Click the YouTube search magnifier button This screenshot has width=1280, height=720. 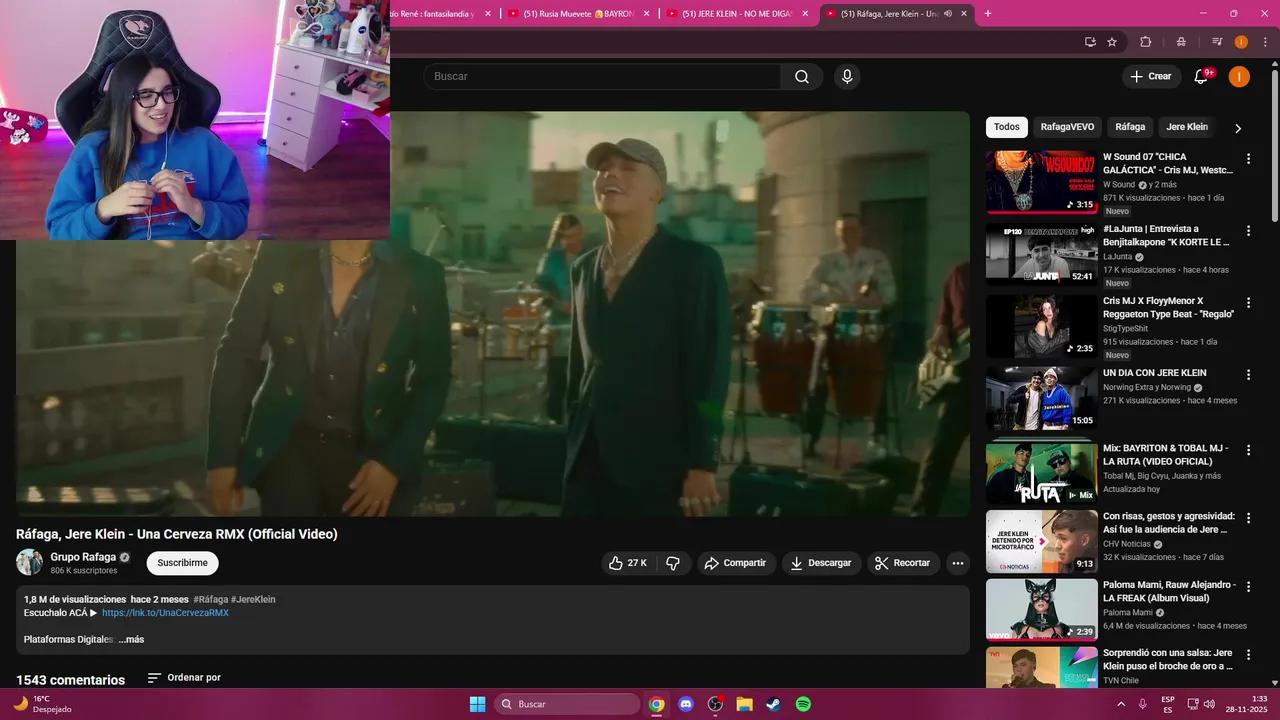[802, 77]
